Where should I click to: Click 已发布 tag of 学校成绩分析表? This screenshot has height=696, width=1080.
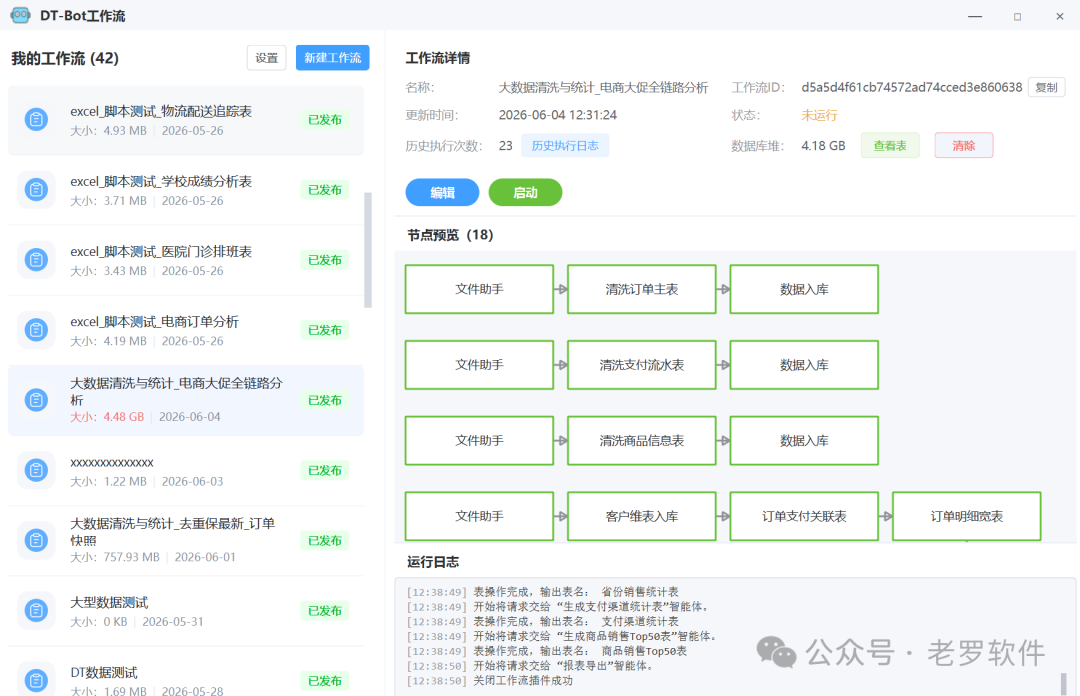(x=324, y=190)
